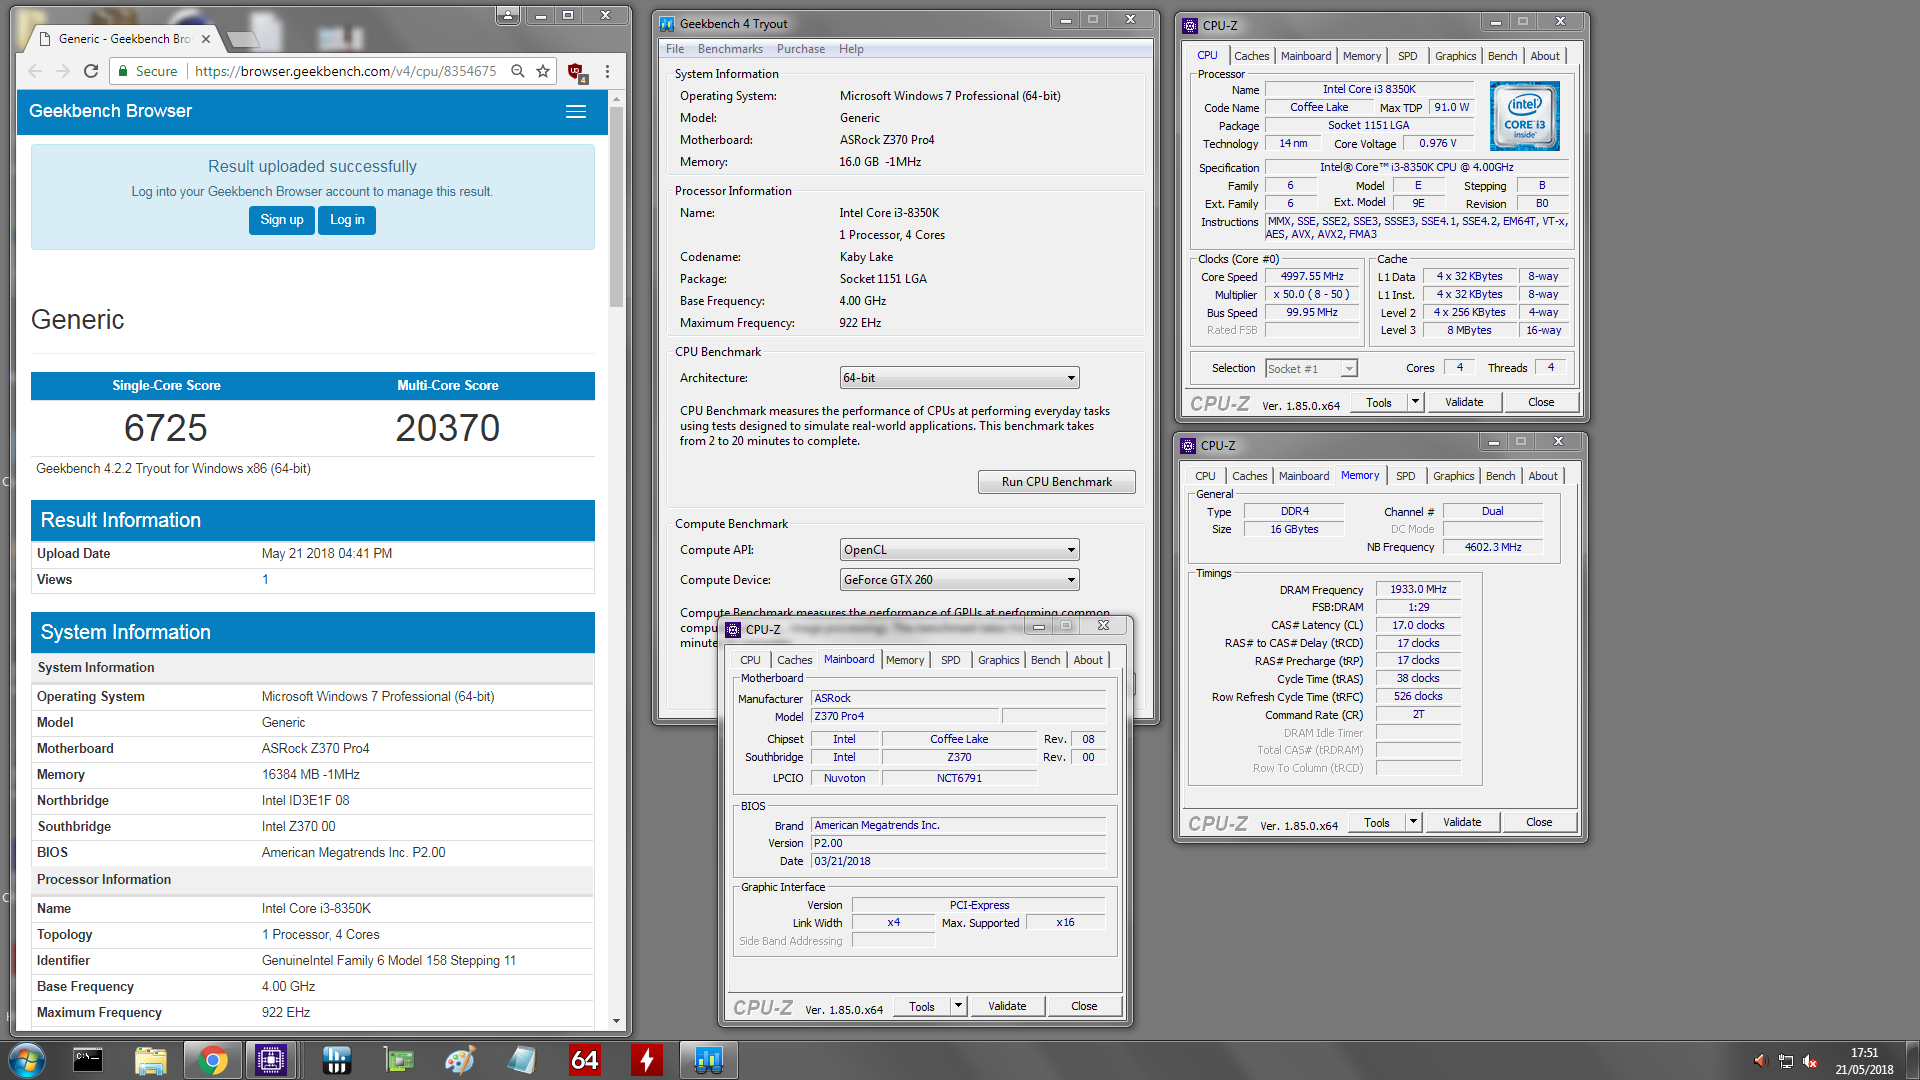Viewport: 1920px width, 1080px height.
Task: Click the orange speaker tray icon
Action: (x=1760, y=1061)
